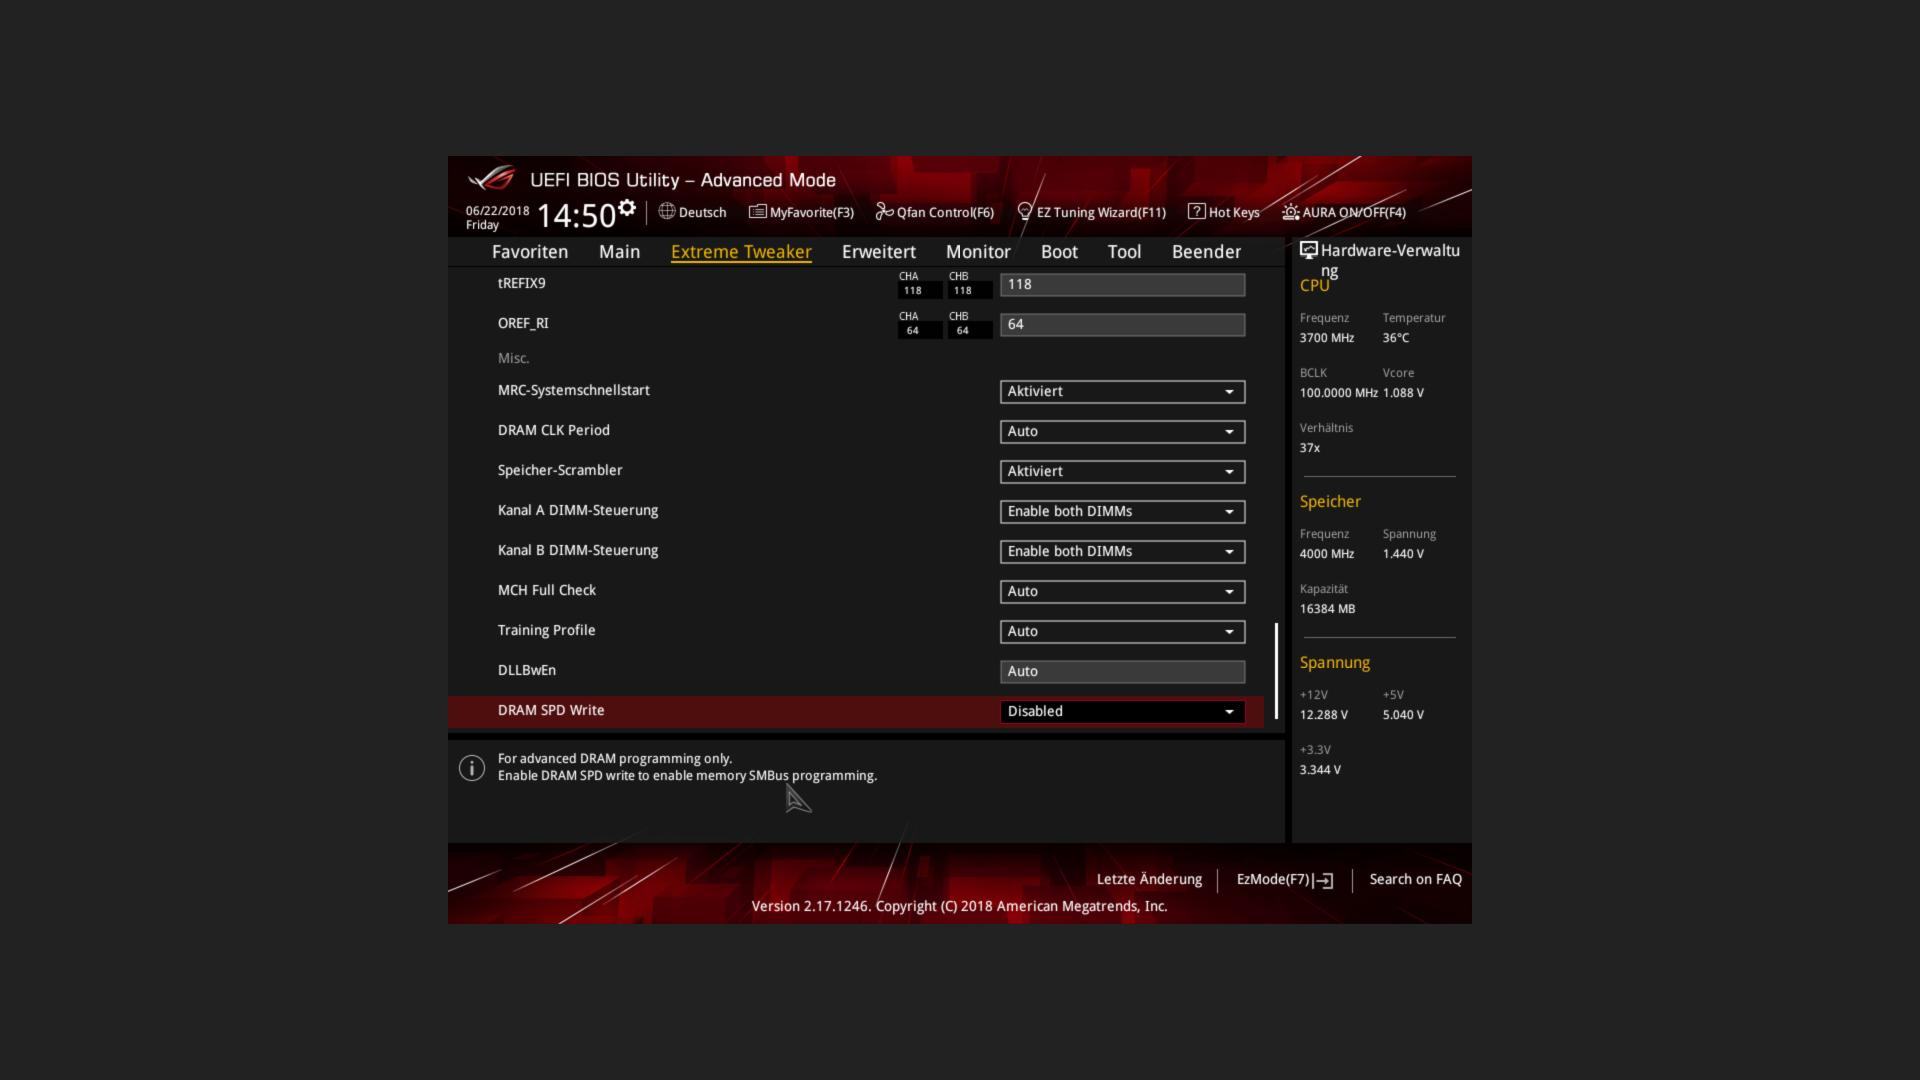This screenshot has width=1920, height=1080.
Task: Select the Speicher-Scrambler label
Action: point(560,470)
